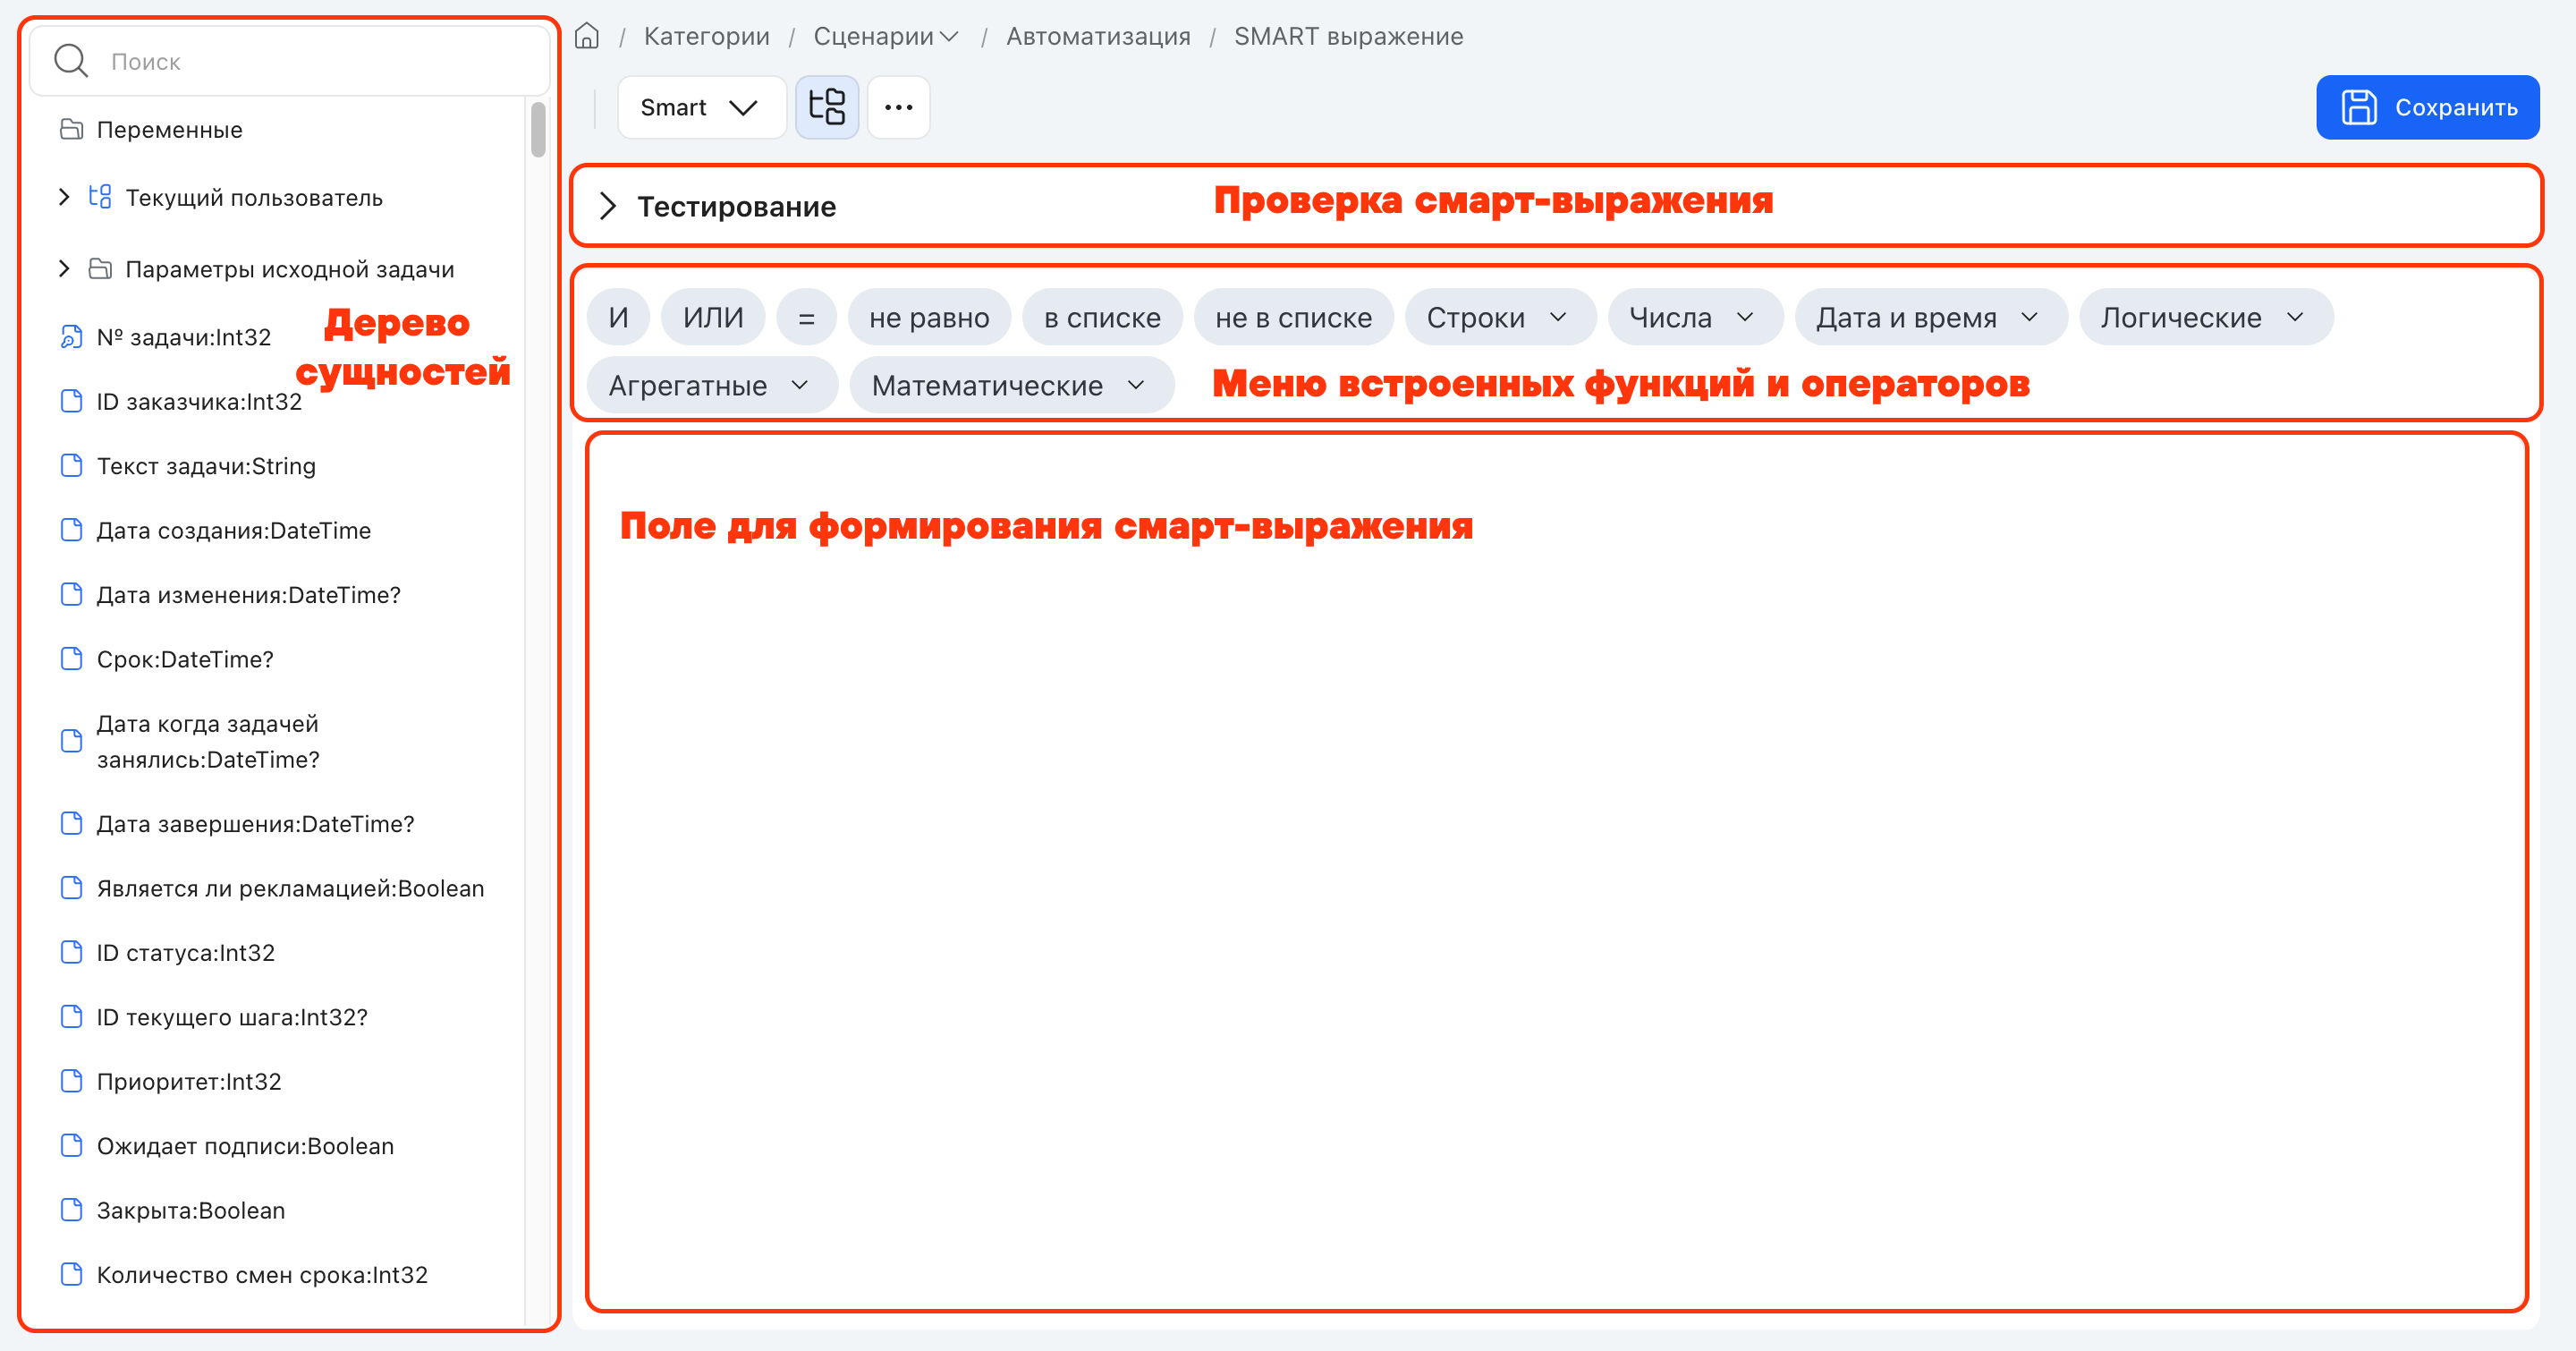Insert the И operator
This screenshot has height=1351, width=2576.
[x=618, y=318]
